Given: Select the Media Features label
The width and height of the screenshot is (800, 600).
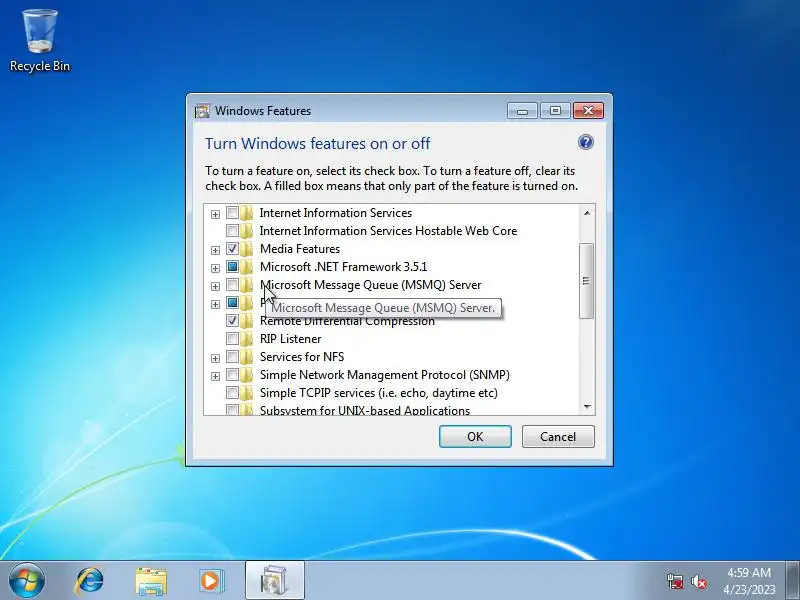Looking at the screenshot, I should 300,249.
